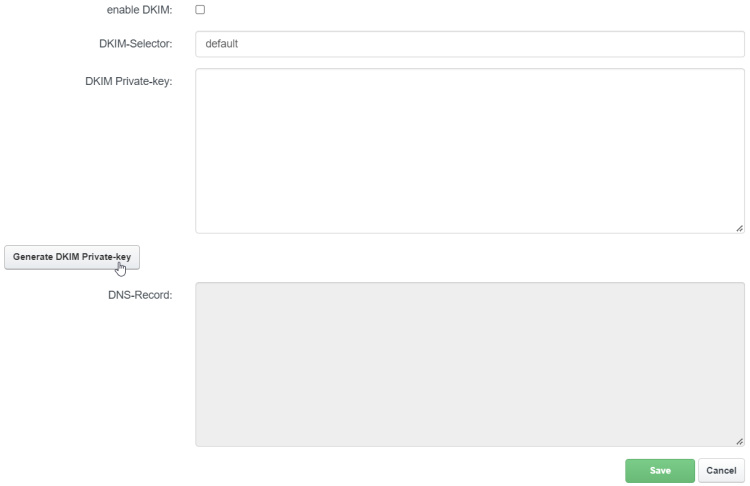Click the 'enable DKIM:' label
This screenshot has width=750, height=486.
139,10
